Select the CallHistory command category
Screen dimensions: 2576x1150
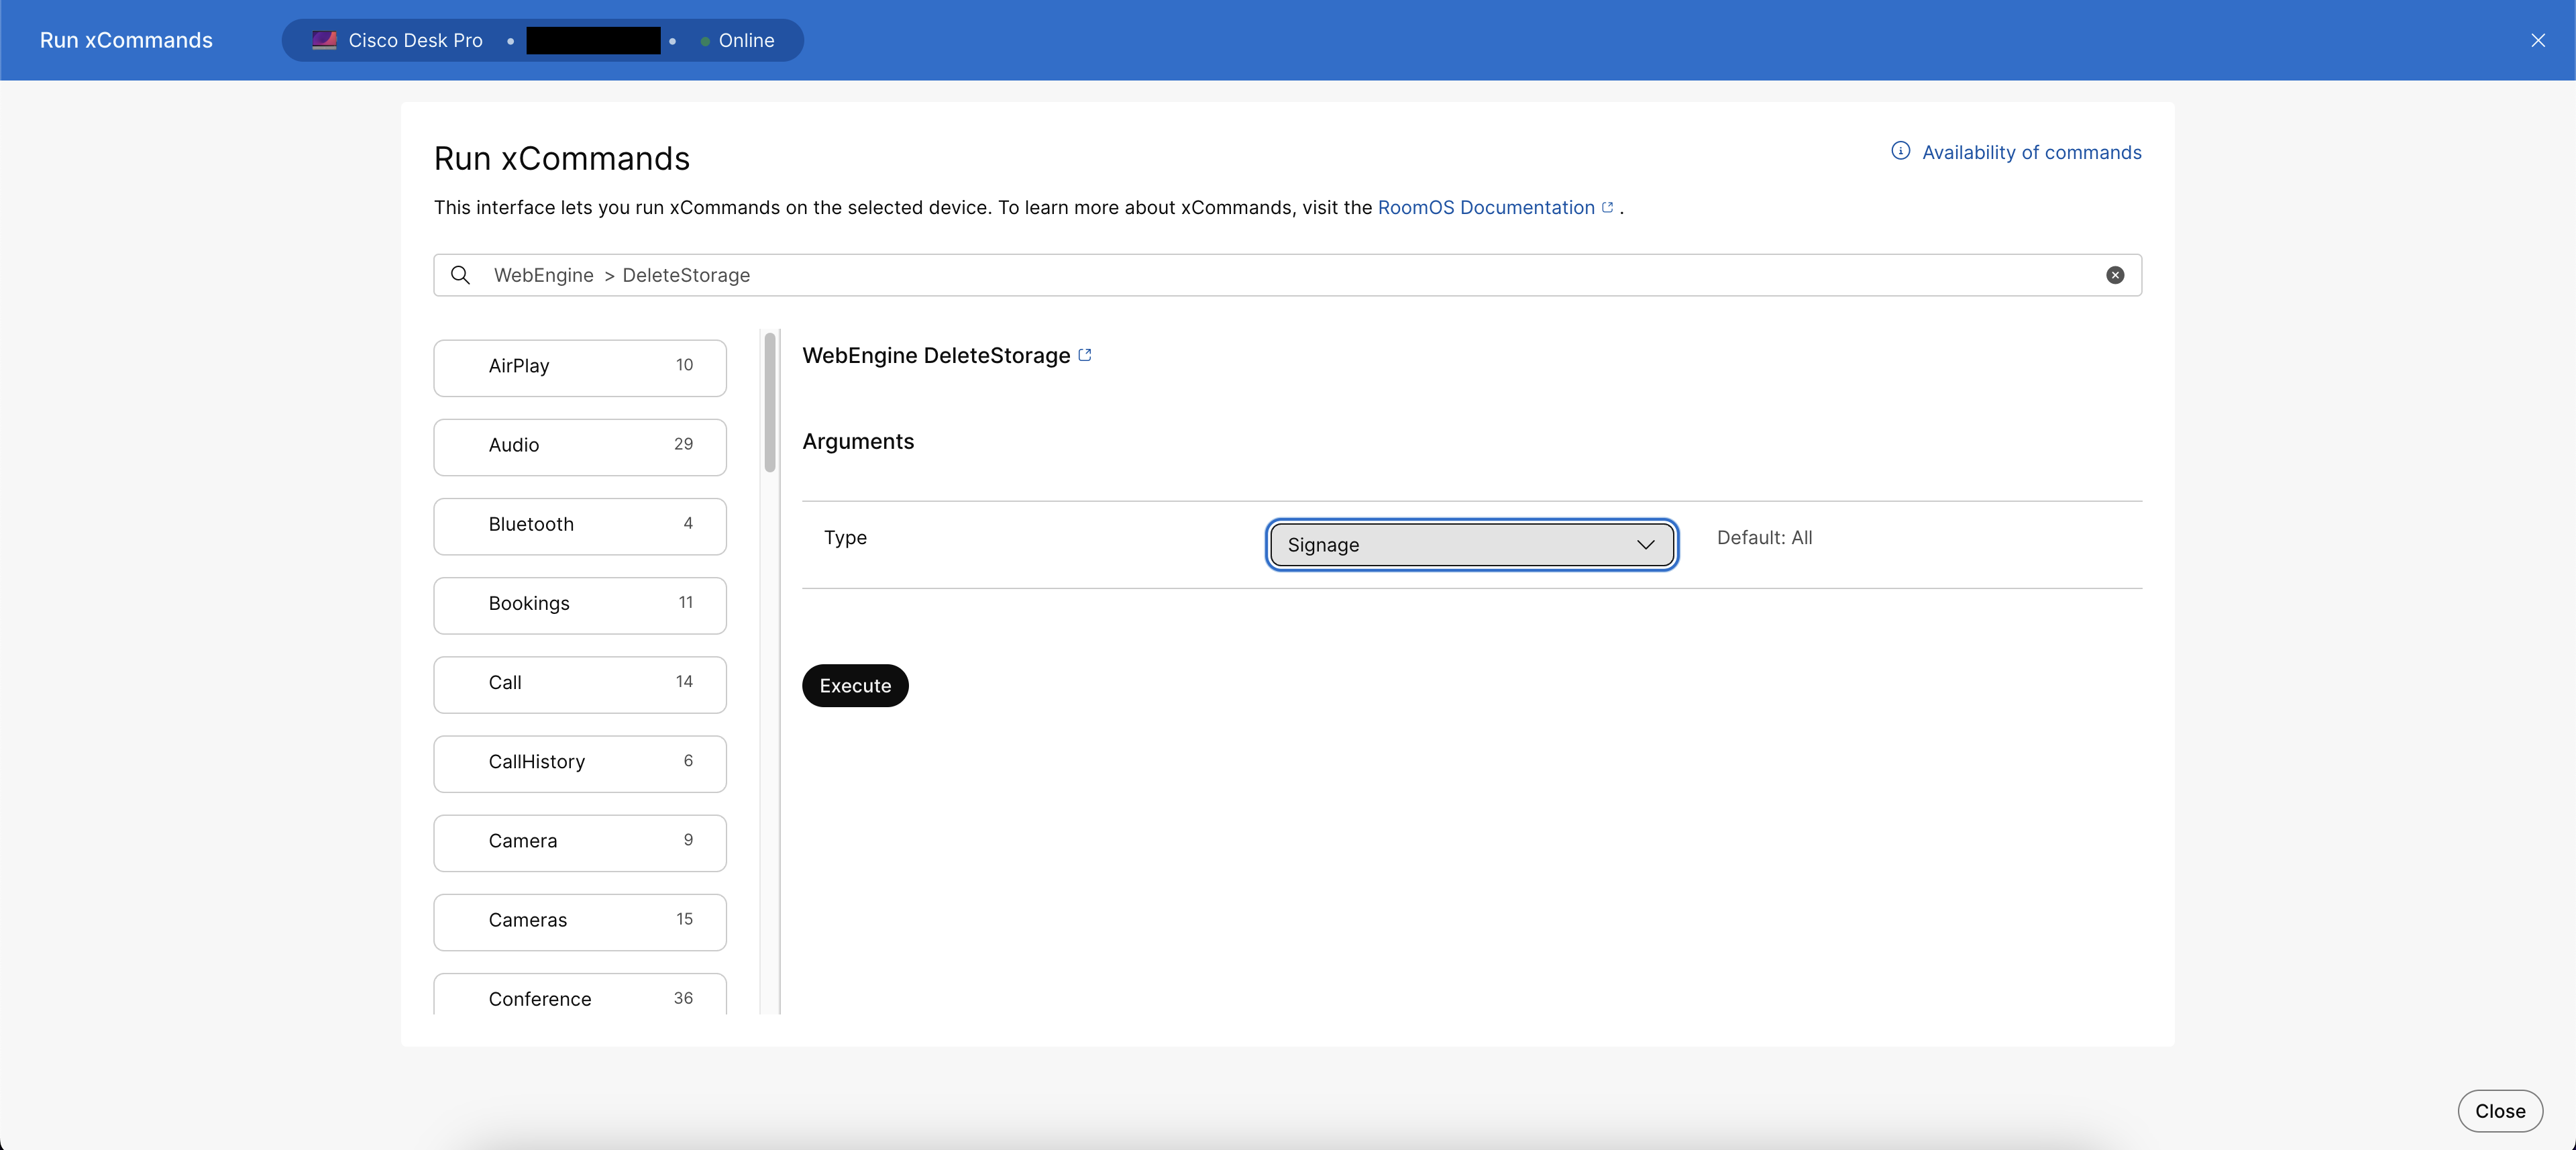pos(579,762)
